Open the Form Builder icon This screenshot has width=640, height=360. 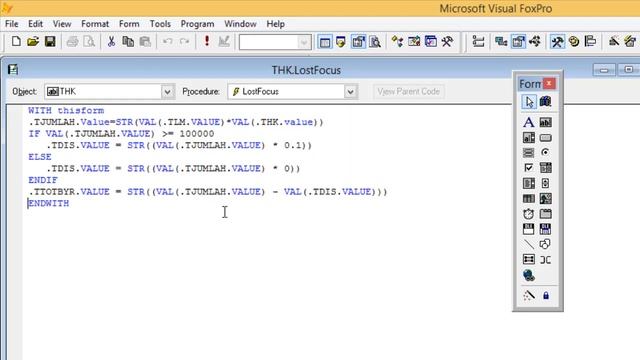(613, 41)
